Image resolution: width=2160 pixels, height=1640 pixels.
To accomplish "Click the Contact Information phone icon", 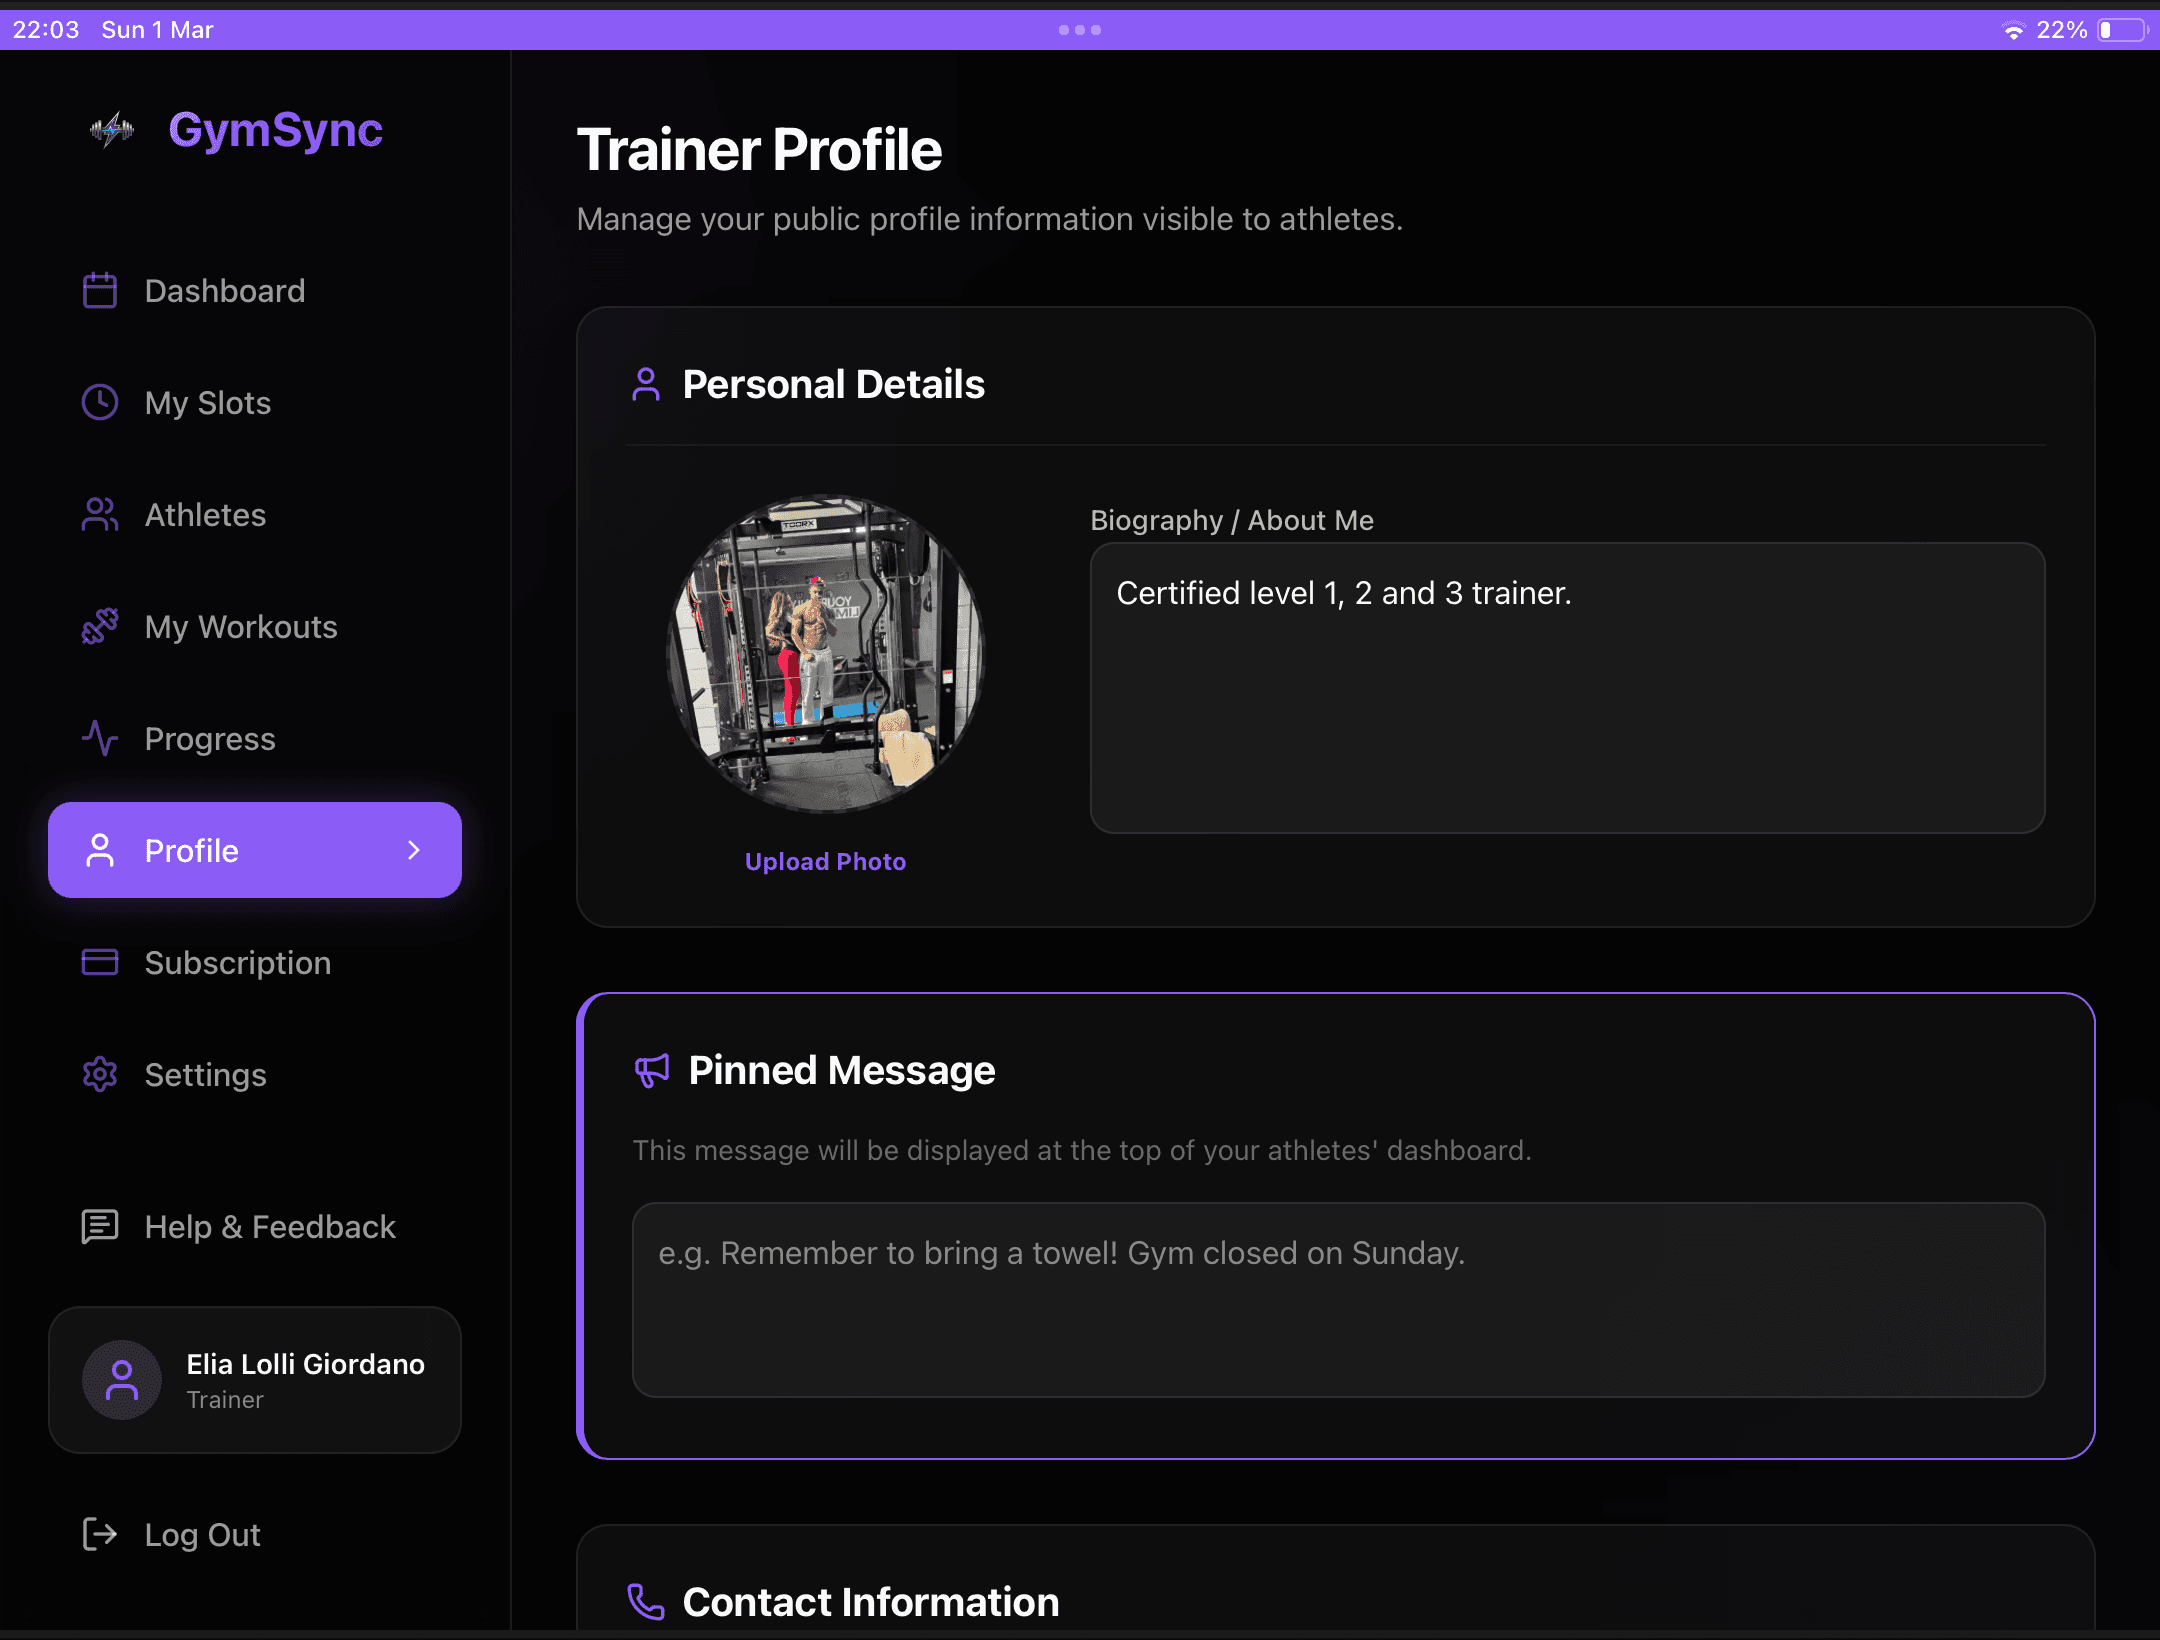I will pyautogui.click(x=646, y=1601).
